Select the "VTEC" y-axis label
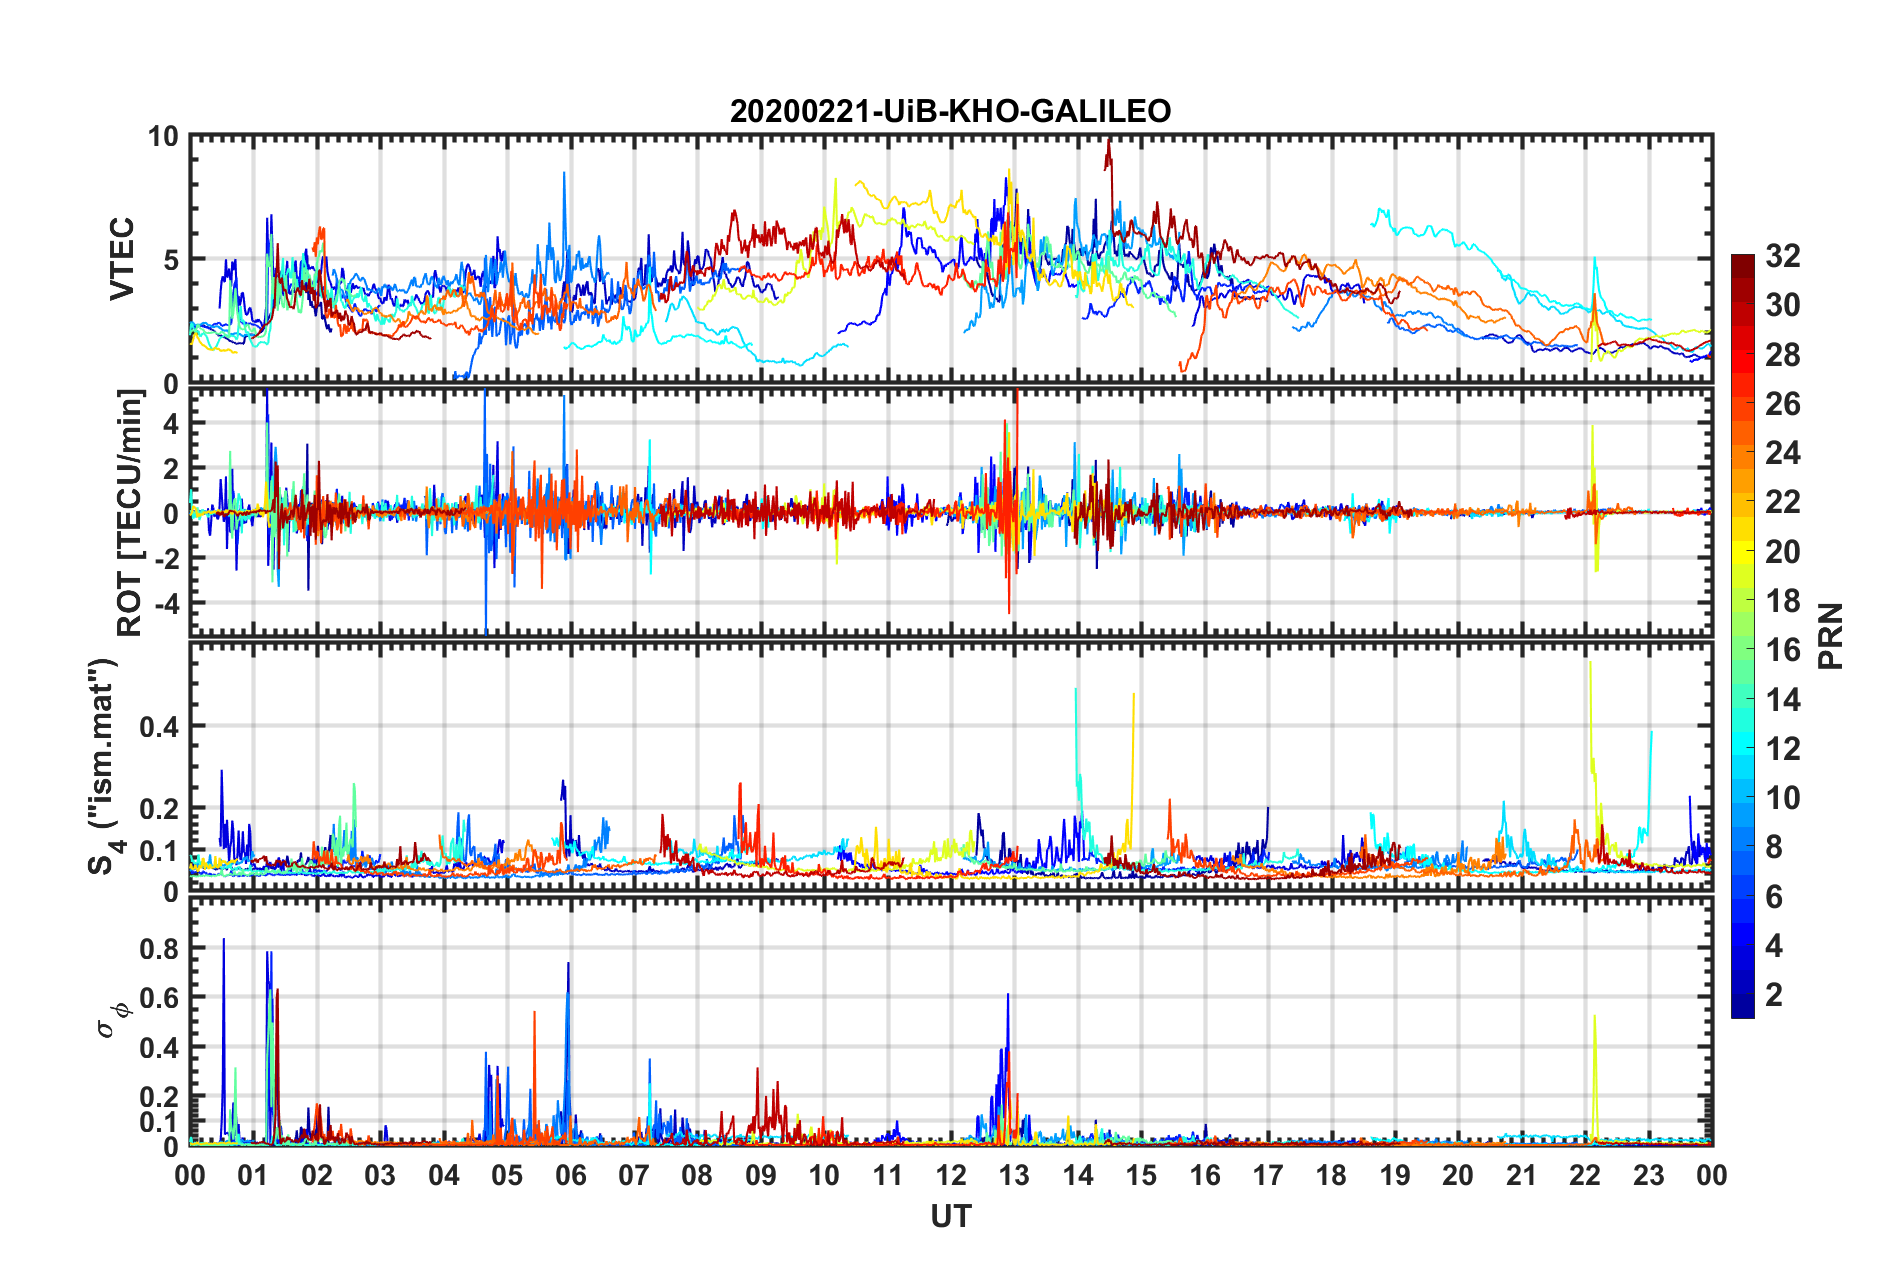This screenshot has height=1272, width=1902. (122, 259)
